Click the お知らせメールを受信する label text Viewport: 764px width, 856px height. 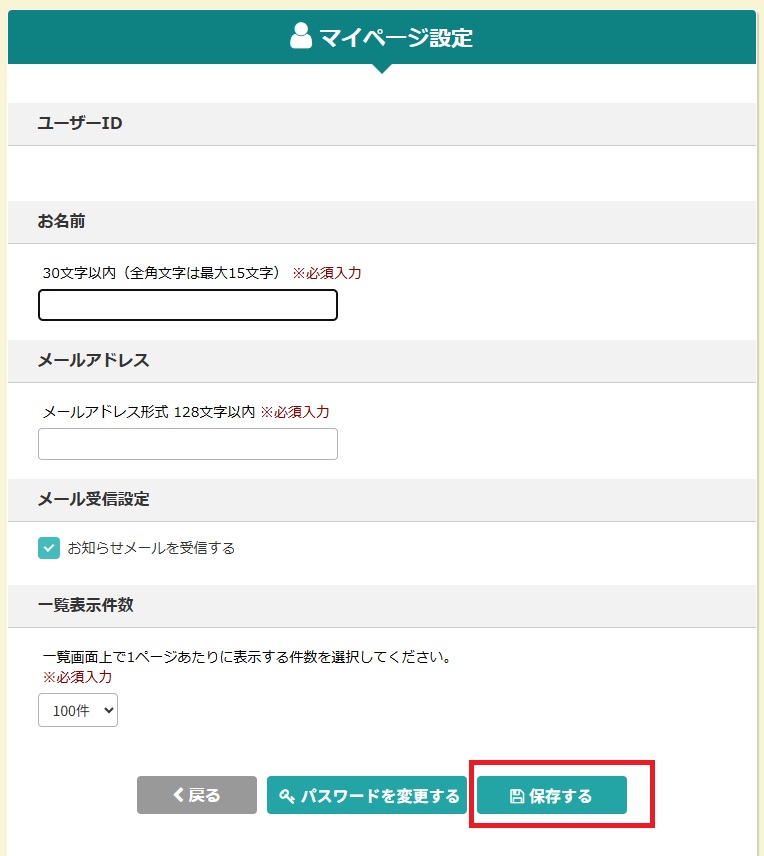coord(151,548)
